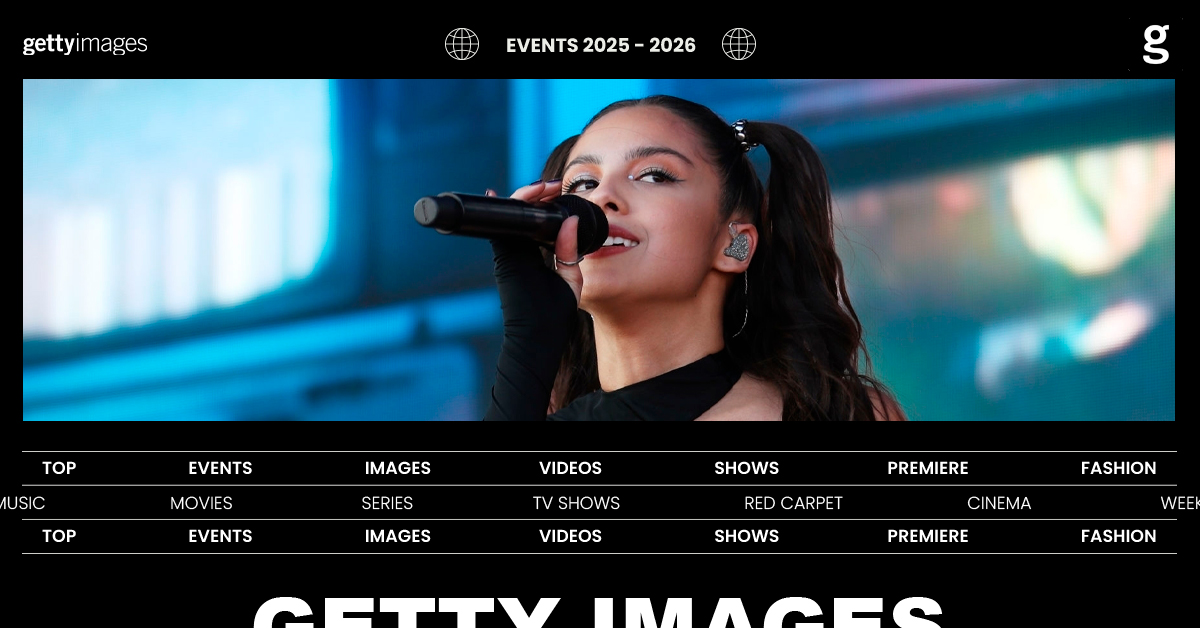Go to the CINEMA category
Screen dimensions: 1200x628
point(999,503)
